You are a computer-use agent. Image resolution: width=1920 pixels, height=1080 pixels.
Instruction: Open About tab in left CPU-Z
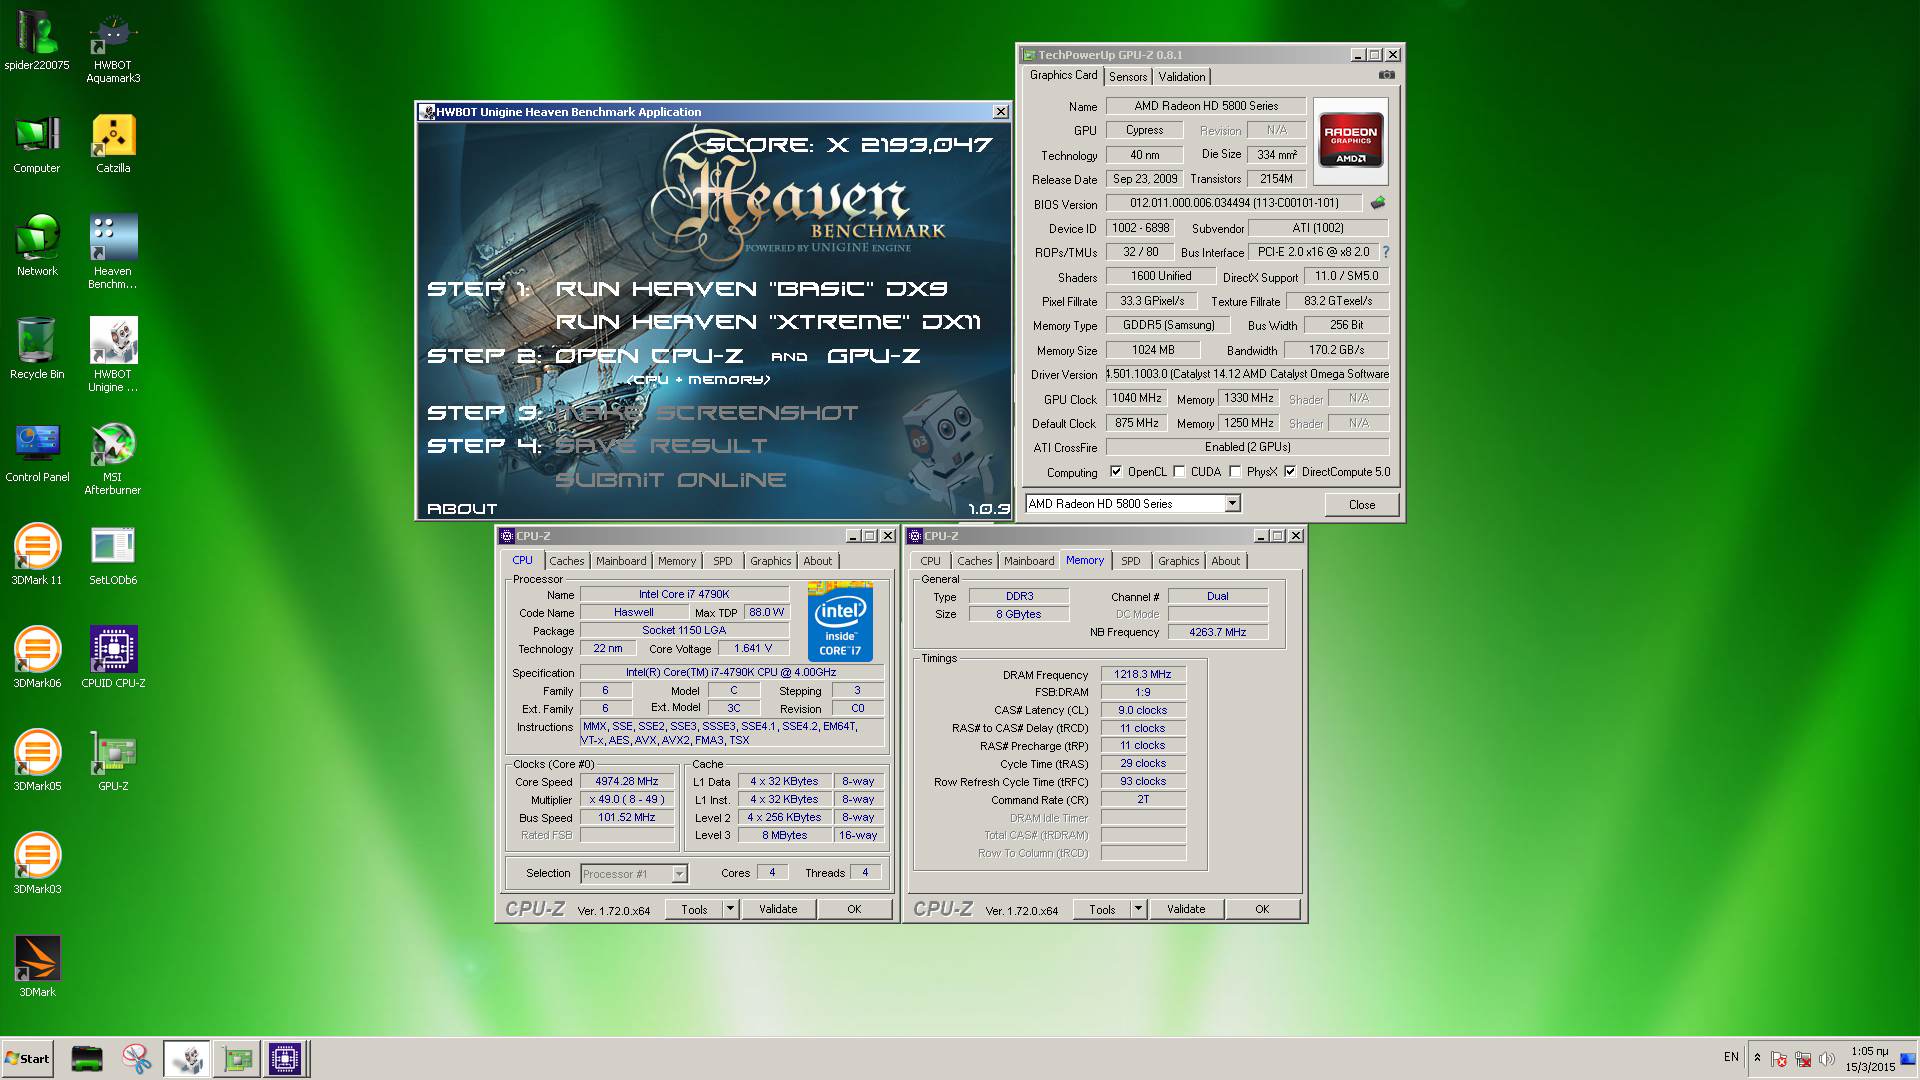(x=817, y=561)
